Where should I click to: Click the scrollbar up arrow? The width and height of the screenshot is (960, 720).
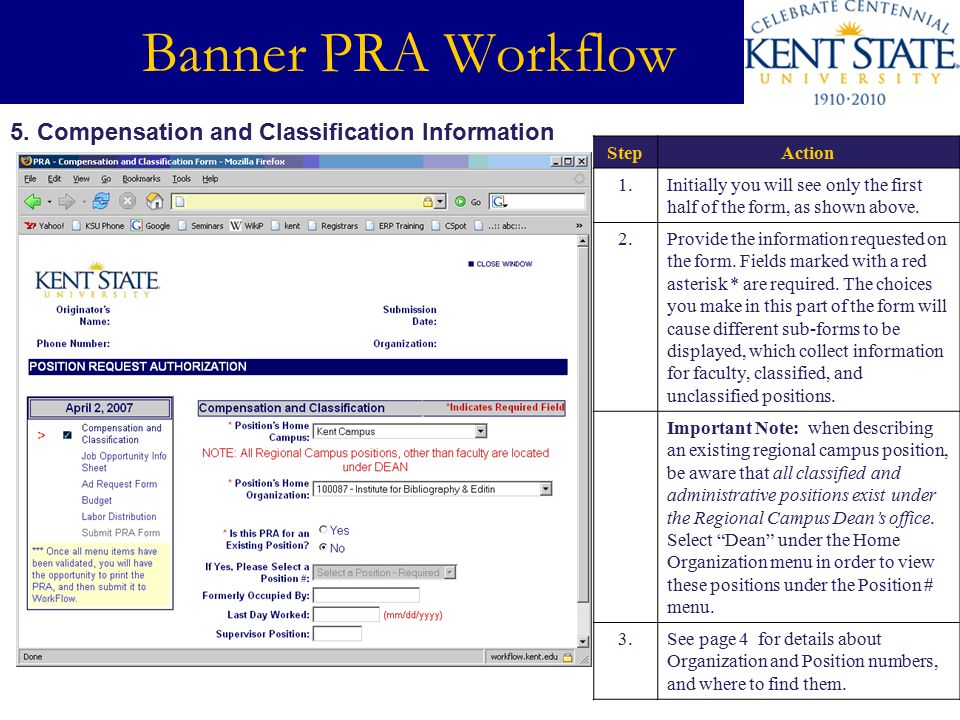[582, 241]
